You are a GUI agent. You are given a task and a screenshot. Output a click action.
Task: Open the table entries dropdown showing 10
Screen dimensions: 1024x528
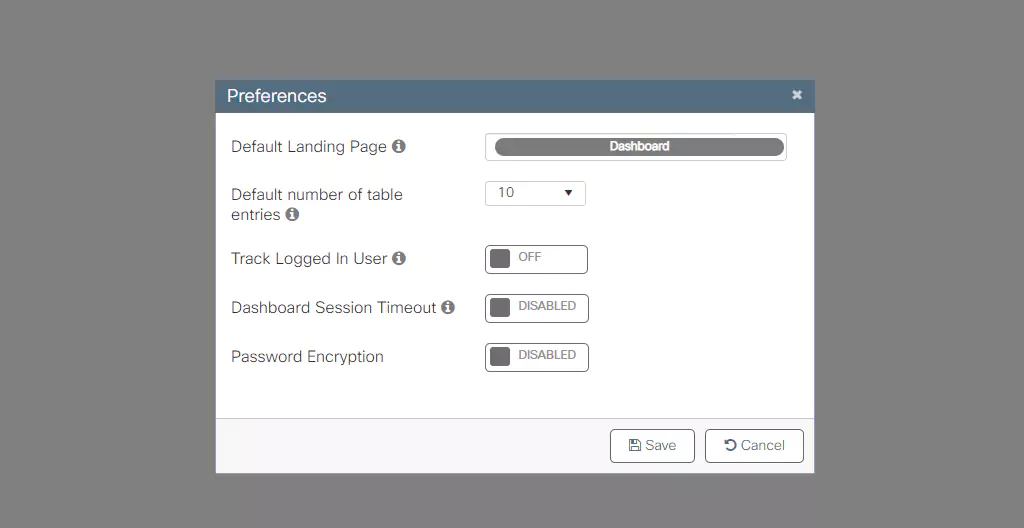point(534,193)
